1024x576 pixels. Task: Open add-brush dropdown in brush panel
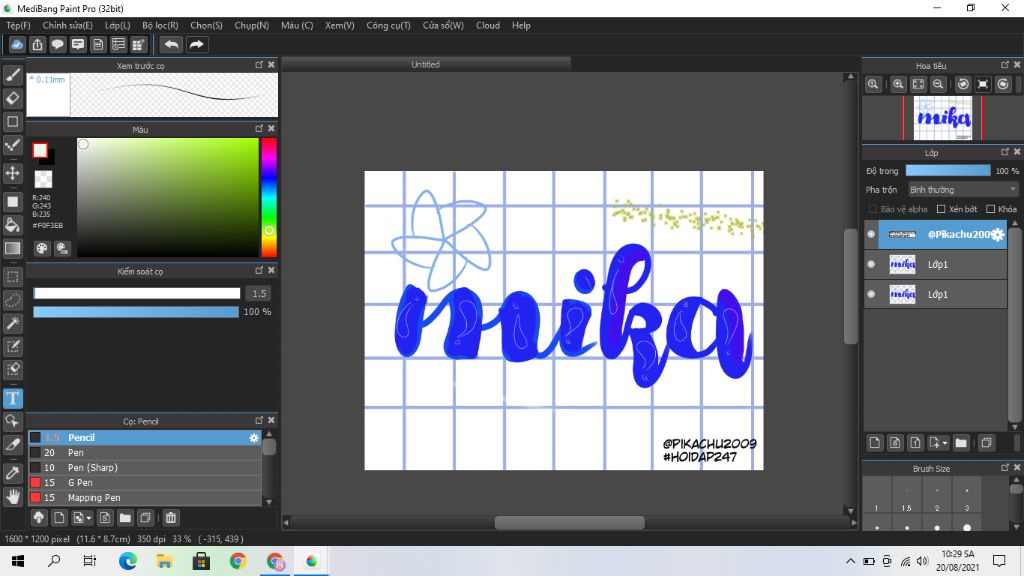82,518
